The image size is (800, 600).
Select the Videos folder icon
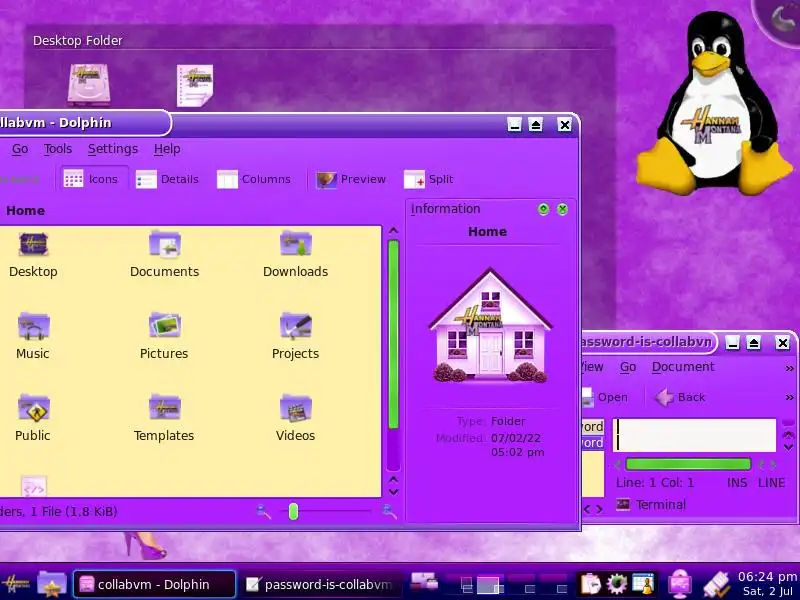click(x=295, y=418)
